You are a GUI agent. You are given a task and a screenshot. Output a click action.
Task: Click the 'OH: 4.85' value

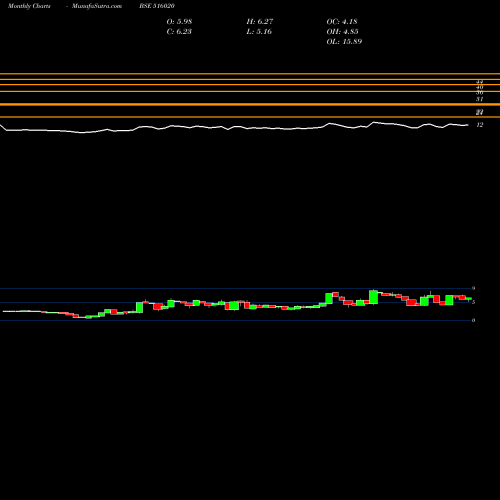tap(342, 32)
